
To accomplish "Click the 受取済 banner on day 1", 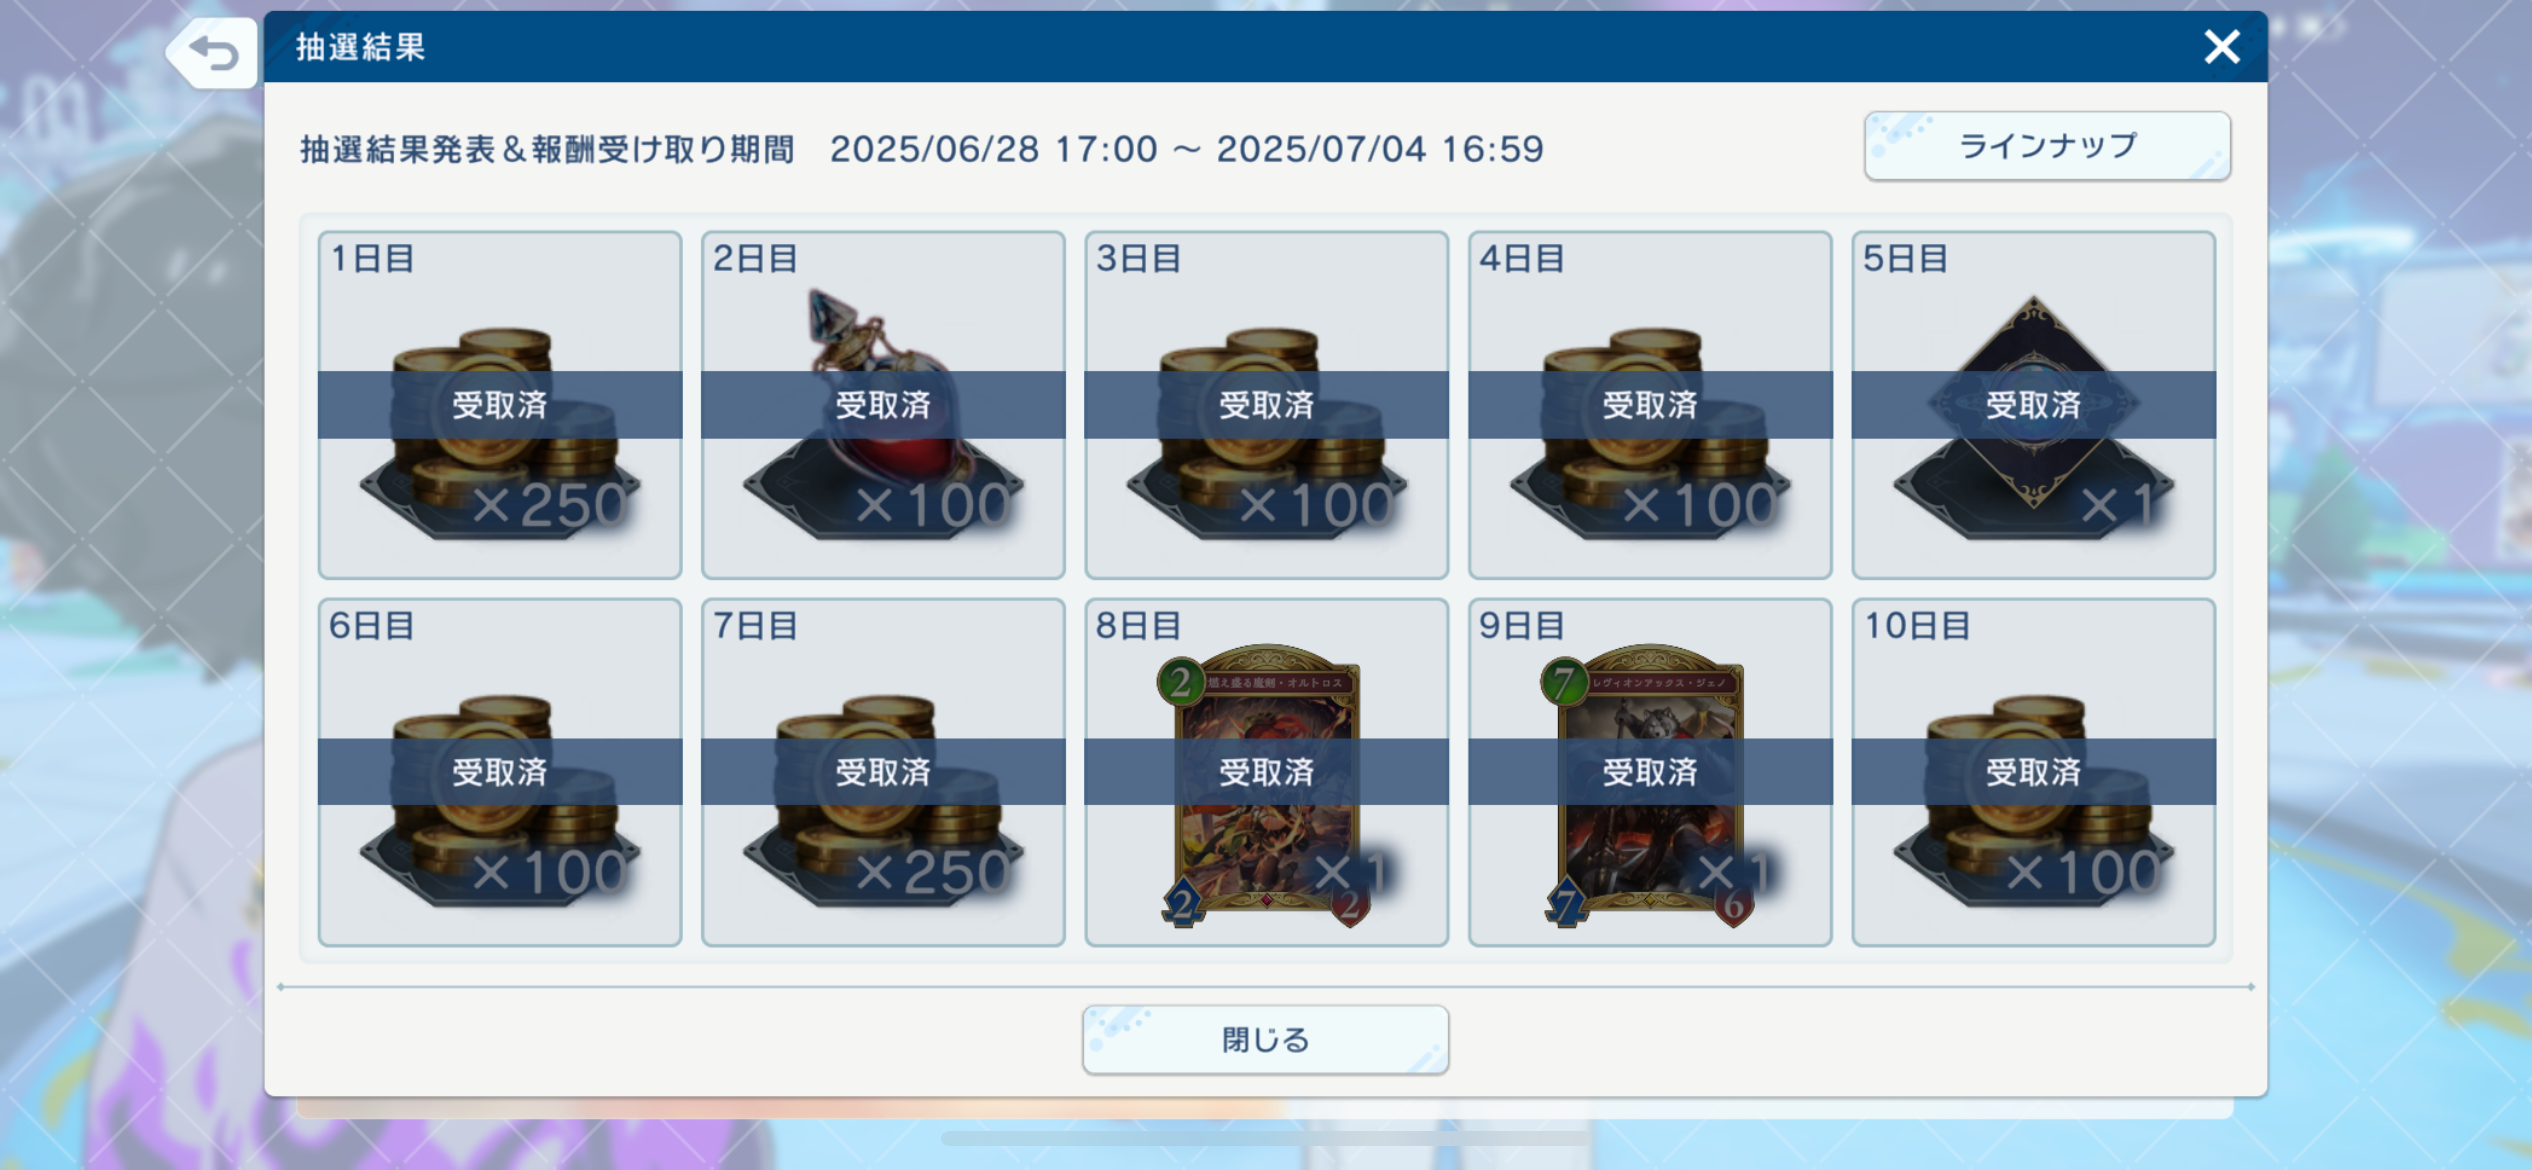I will (500, 405).
